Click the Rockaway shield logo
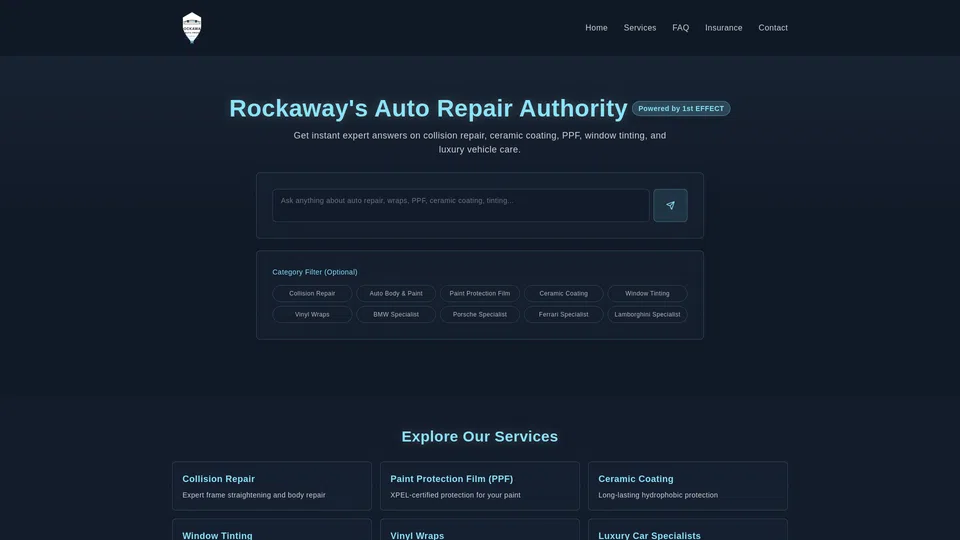This screenshot has height=540, width=960. (192, 28)
